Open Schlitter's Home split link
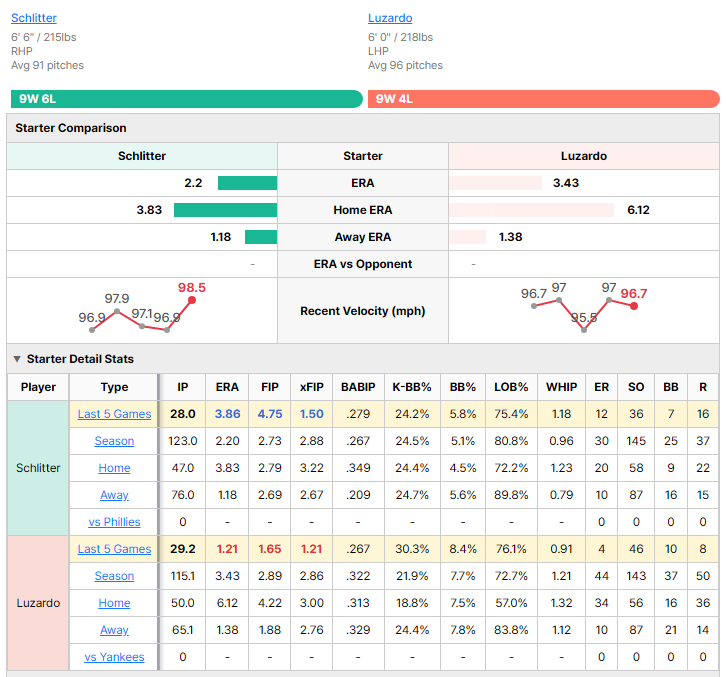This screenshot has height=677, width=726. click(x=114, y=468)
